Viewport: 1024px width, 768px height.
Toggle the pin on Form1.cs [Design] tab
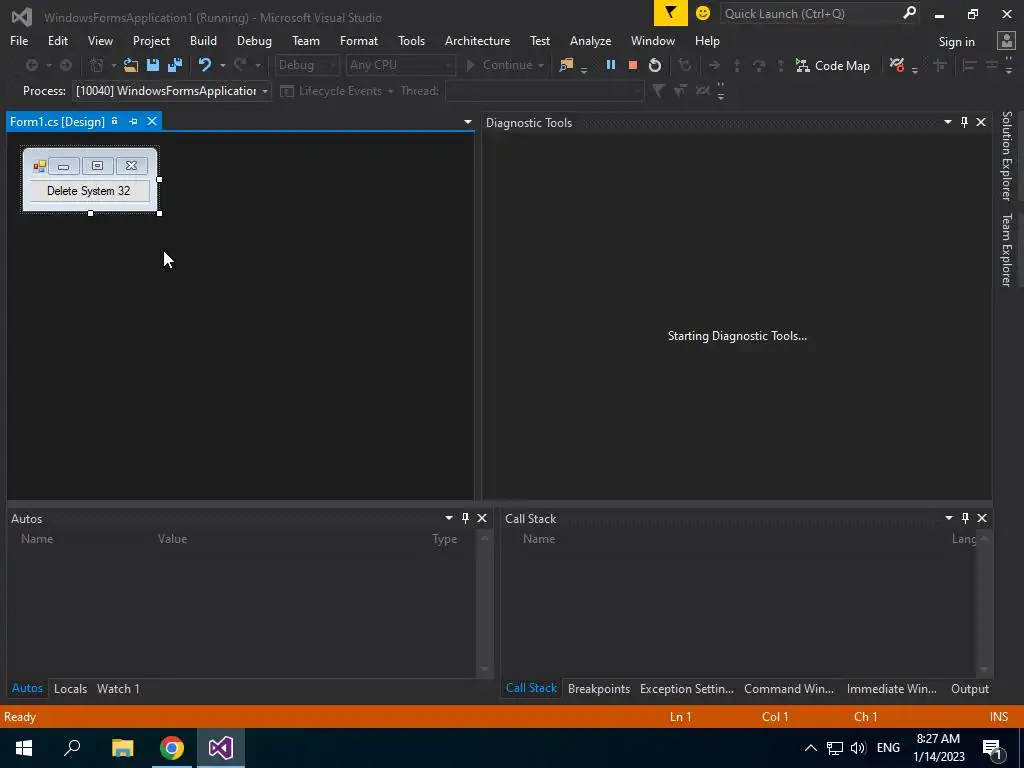[133, 121]
